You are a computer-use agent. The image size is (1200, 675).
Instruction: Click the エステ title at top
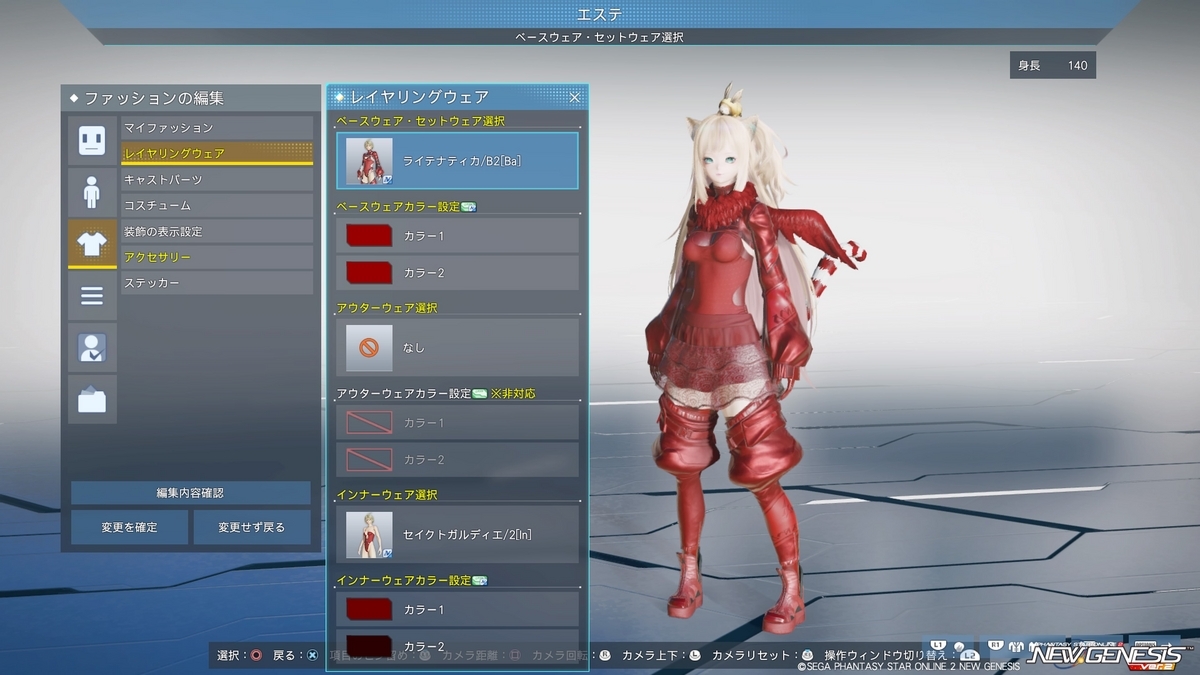coord(600,14)
